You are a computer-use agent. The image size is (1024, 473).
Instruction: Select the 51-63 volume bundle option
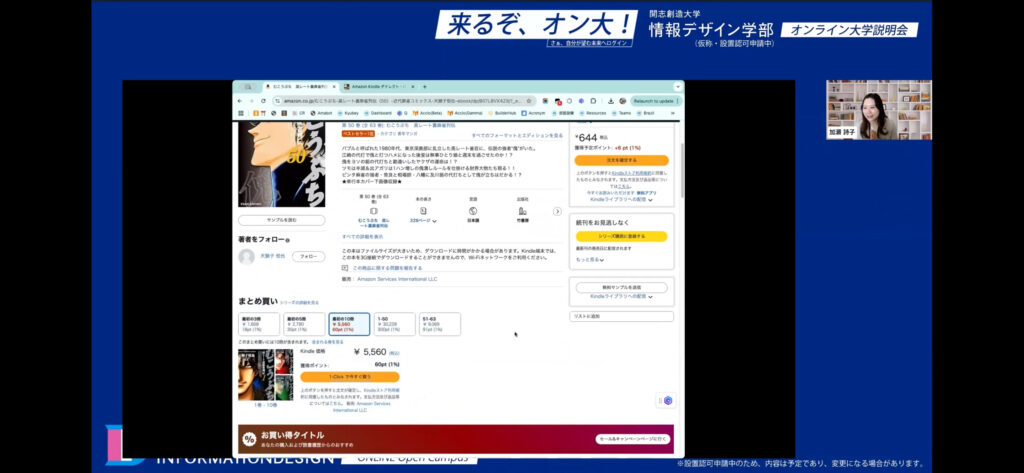(x=440, y=324)
